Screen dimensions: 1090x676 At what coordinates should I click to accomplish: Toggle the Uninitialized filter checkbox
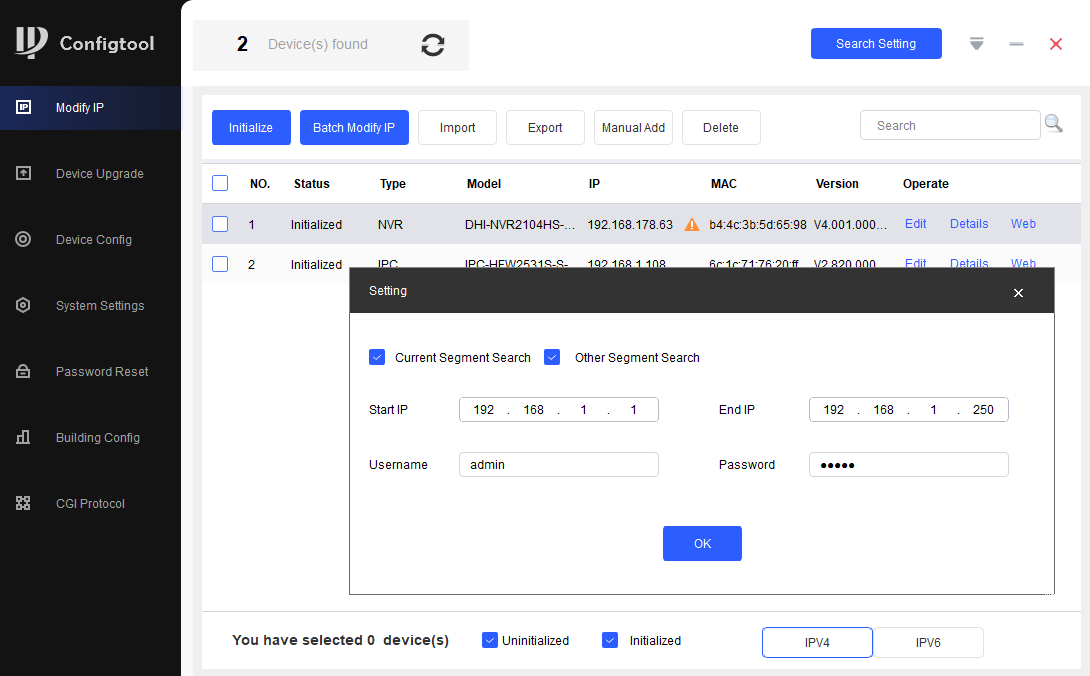pyautogui.click(x=490, y=640)
